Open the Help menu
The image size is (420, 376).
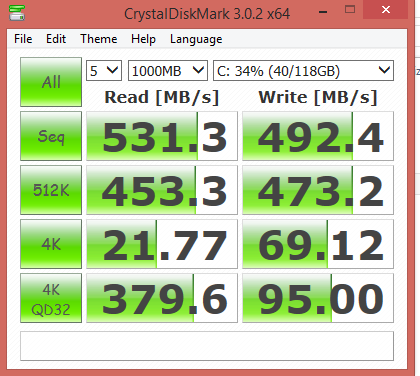143,39
